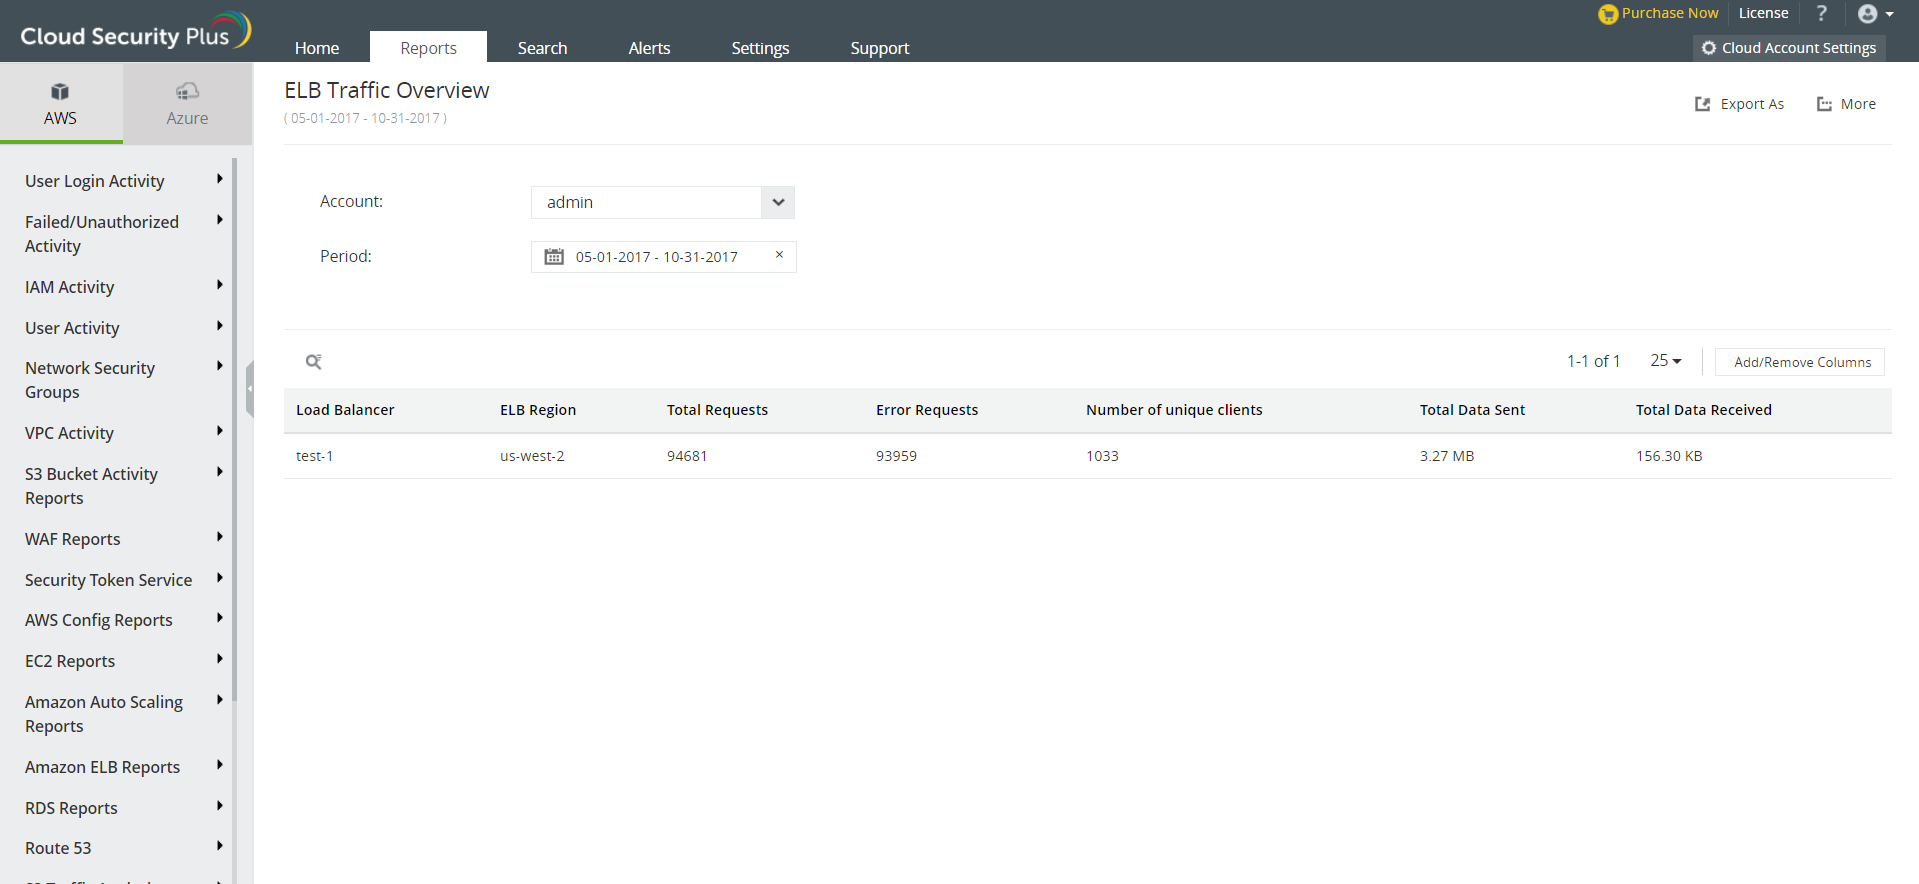This screenshot has height=884, width=1919.
Task: Collapse the left sidebar panel handle
Action: [x=250, y=388]
